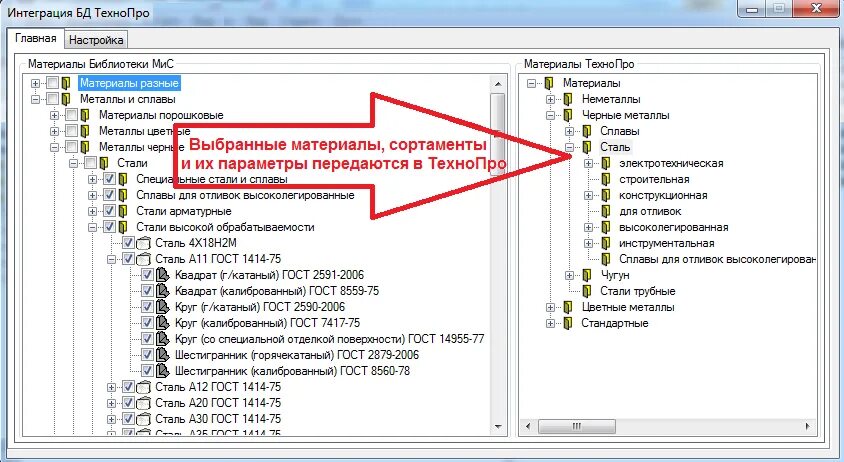Click folder icon beside строительная
Screen dimensions: 844x462
pyautogui.click(x=606, y=179)
